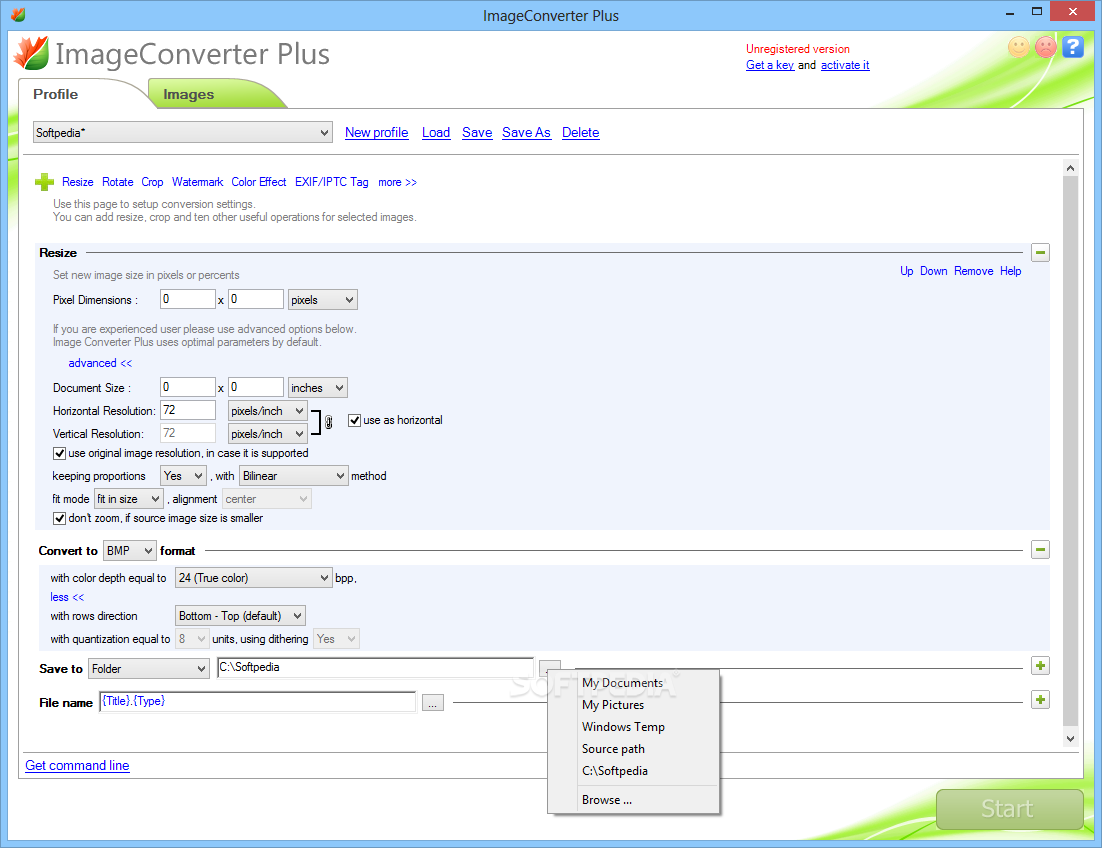Screen dimensions: 1102x848
Task: Click the green plus add-operation icon
Action: click(44, 182)
